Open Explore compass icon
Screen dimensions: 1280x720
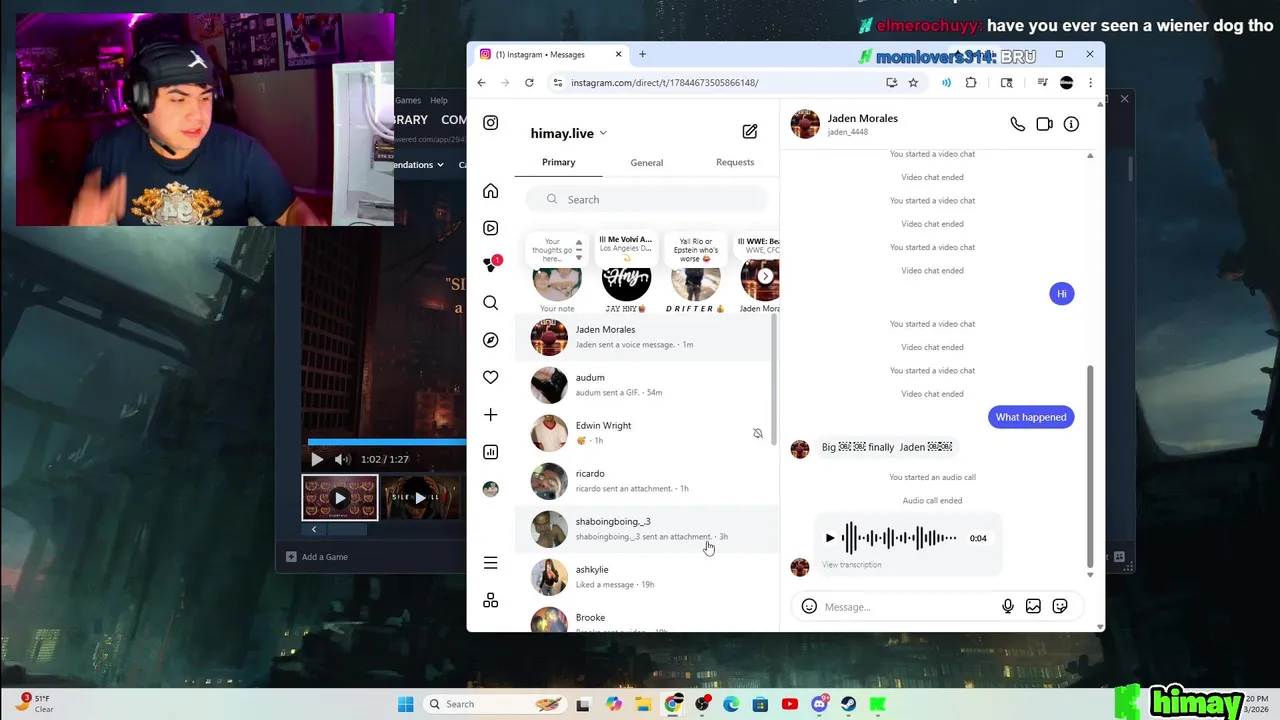pos(490,340)
